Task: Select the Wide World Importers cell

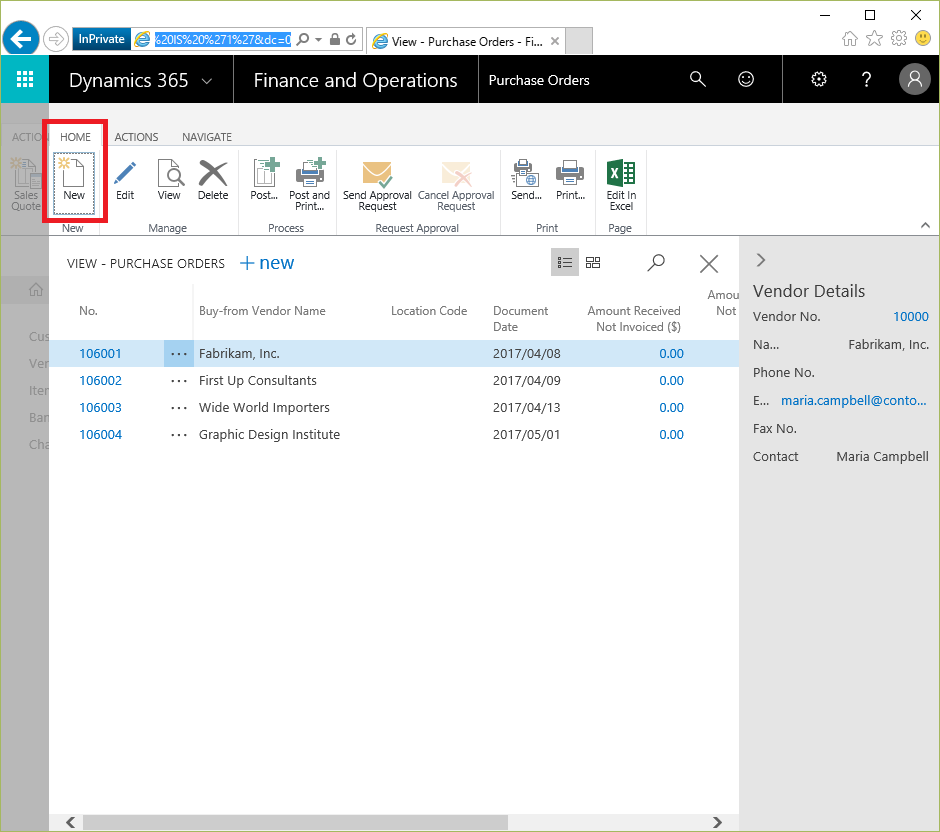Action: click(264, 408)
